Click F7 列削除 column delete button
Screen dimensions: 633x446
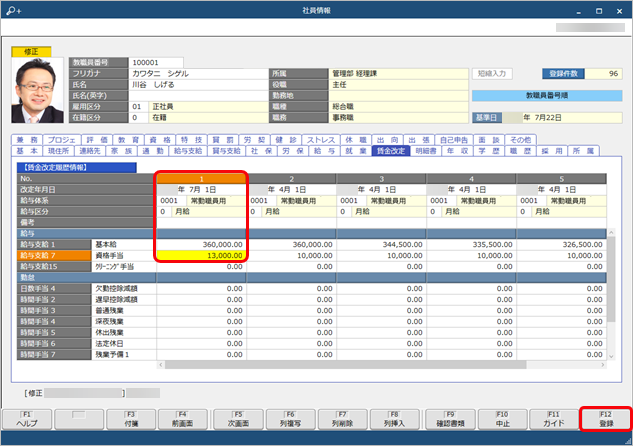click(342, 419)
